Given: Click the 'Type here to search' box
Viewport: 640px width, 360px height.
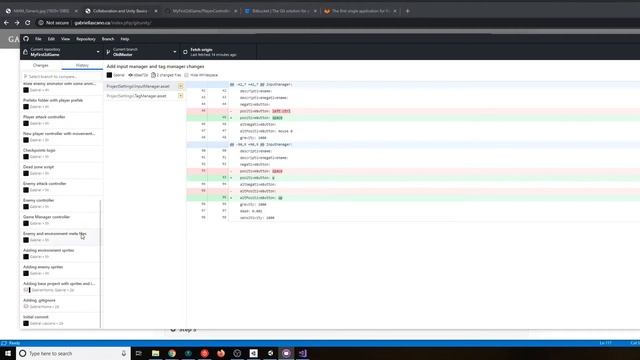Looking at the screenshot, I should 73,353.
